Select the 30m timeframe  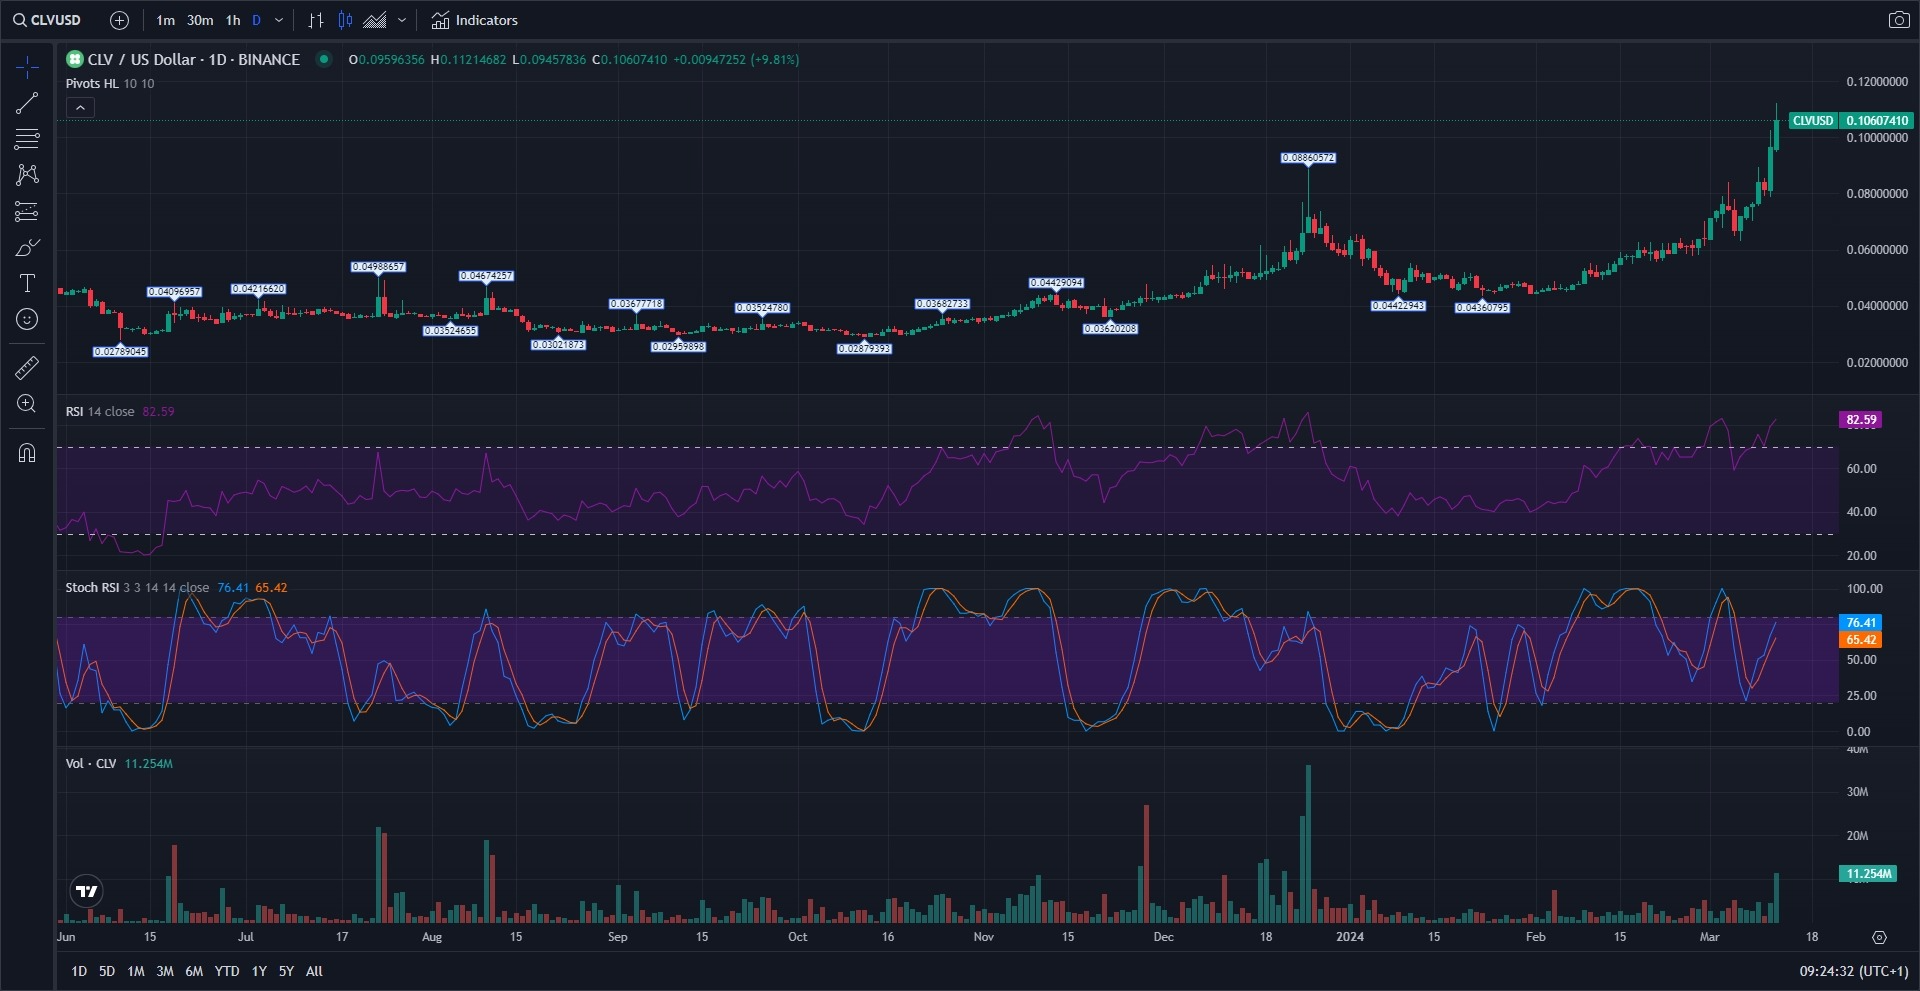[x=200, y=20]
